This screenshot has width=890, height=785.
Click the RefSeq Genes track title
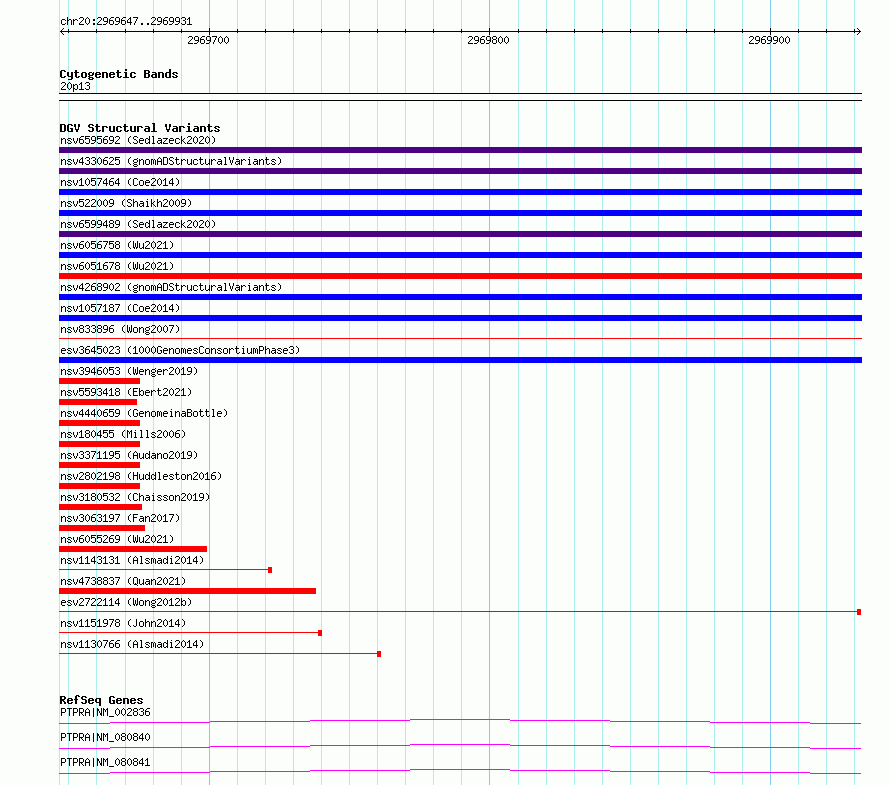[101, 700]
